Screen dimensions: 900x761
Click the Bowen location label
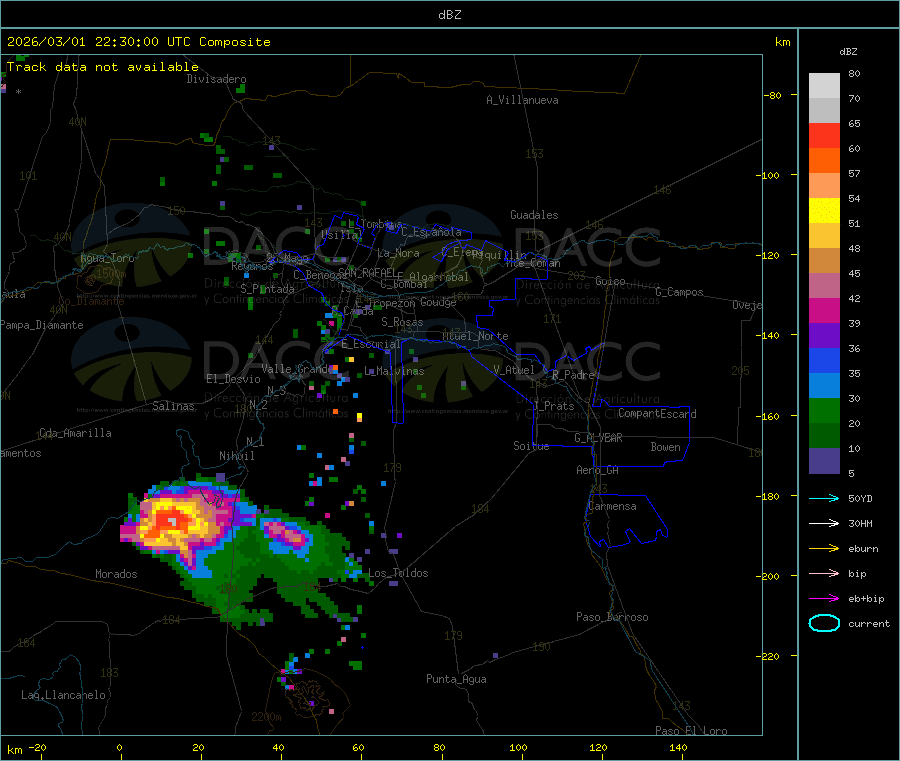point(665,447)
